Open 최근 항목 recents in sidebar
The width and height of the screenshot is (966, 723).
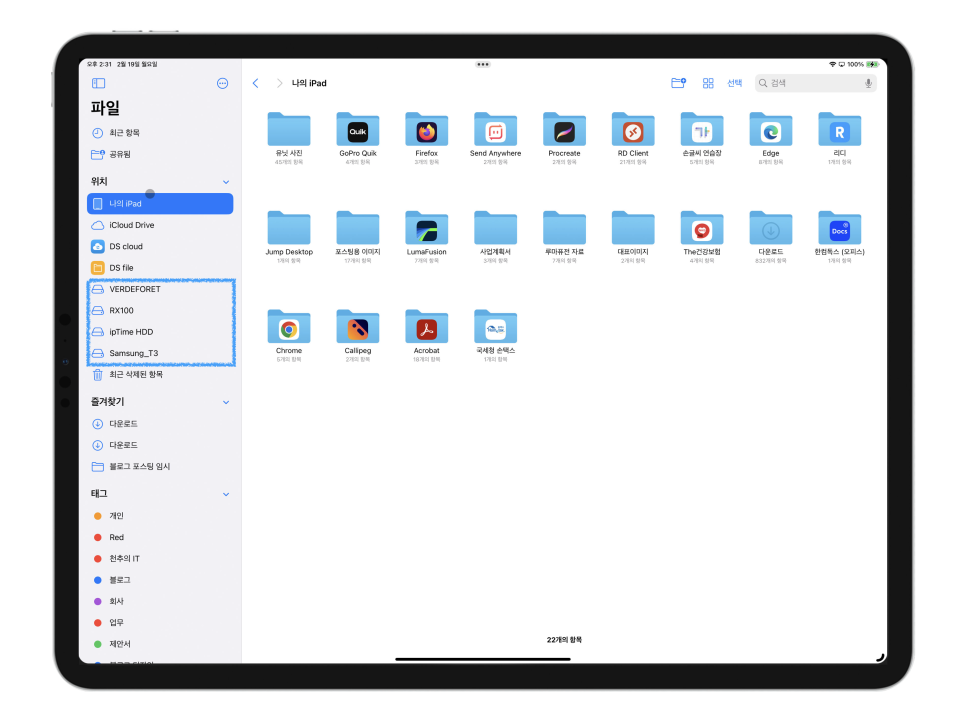pos(160,133)
